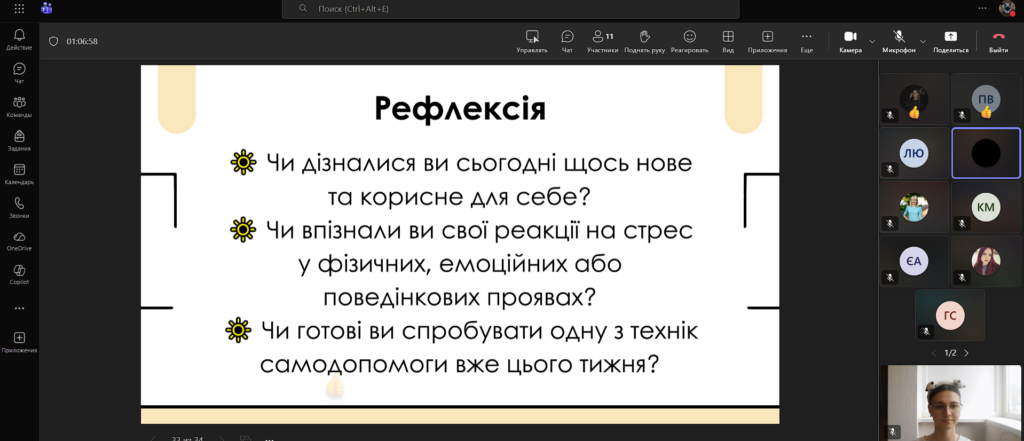
Task: Open Copilot in left sidebar
Action: [x=19, y=273]
